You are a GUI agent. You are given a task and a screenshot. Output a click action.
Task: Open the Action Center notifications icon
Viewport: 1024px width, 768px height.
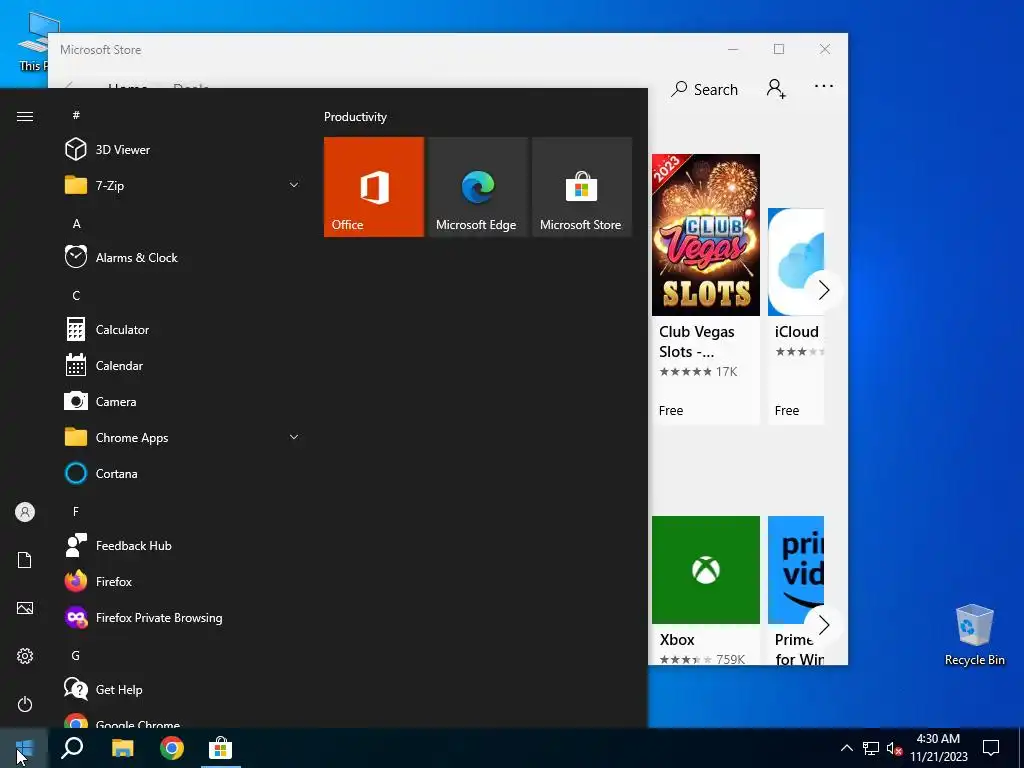pyautogui.click(x=991, y=748)
